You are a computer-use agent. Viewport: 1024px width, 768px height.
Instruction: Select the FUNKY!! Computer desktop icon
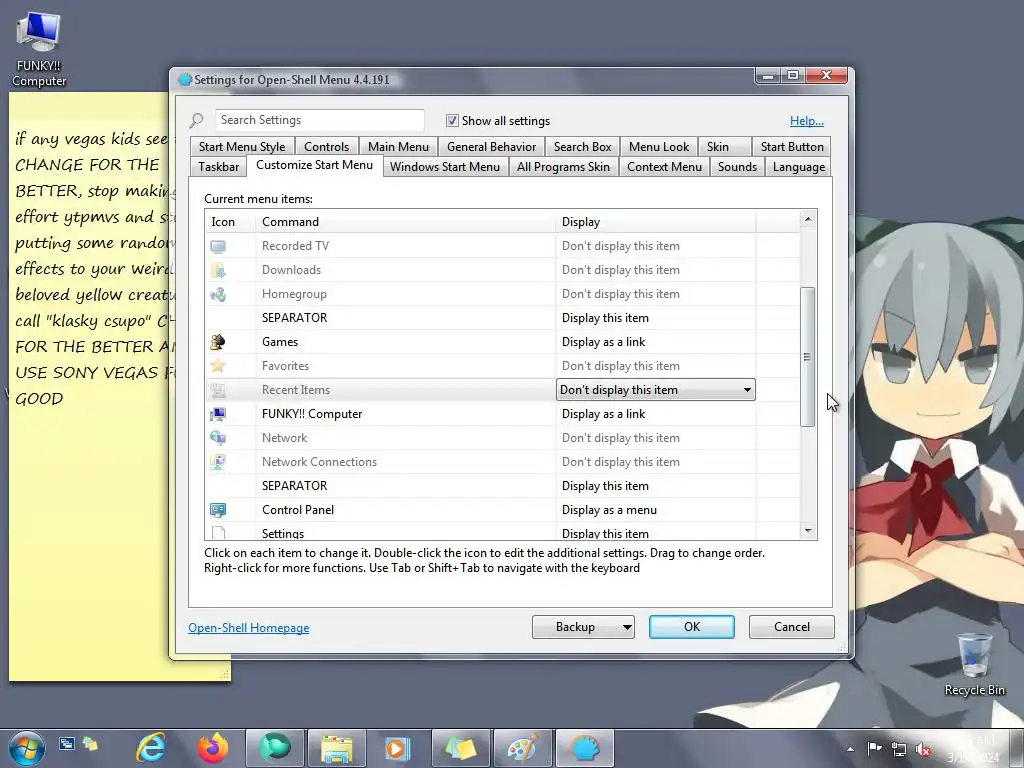click(39, 50)
